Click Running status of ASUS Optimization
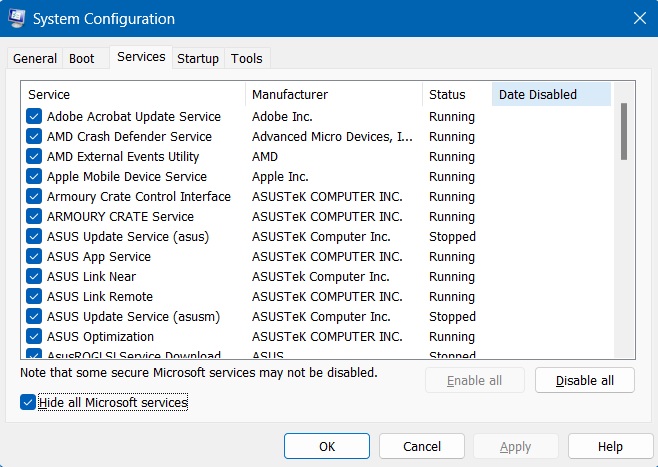This screenshot has height=467, width=658. [452, 337]
